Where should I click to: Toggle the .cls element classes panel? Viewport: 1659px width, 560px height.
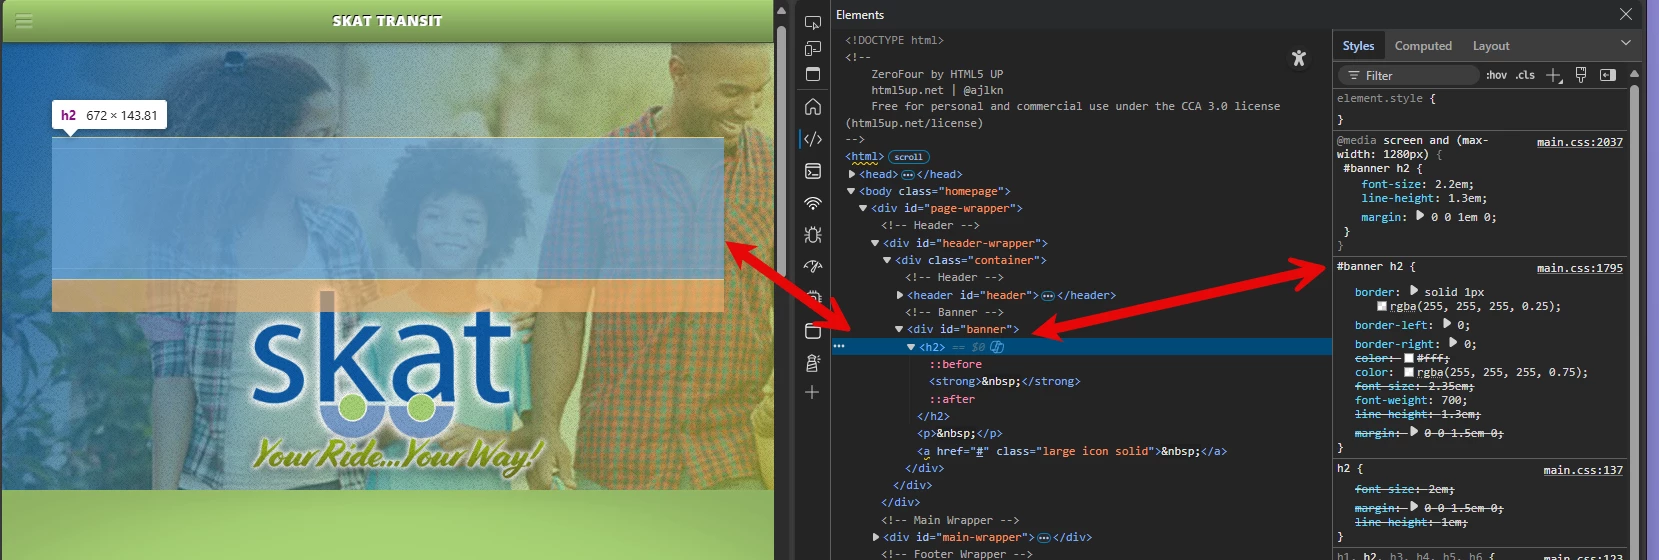(1525, 75)
